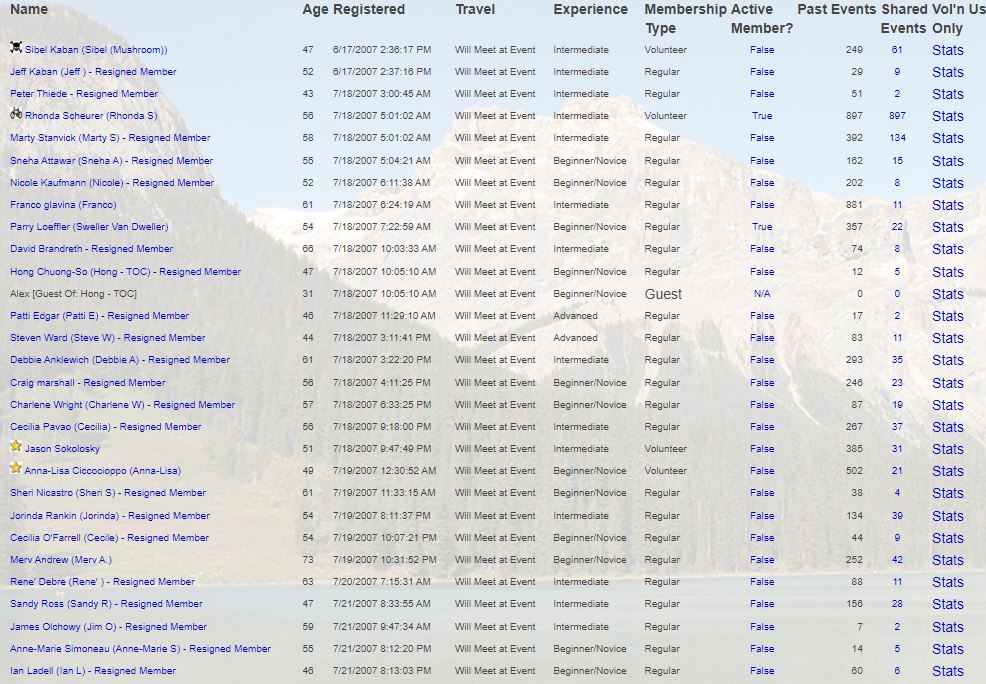This screenshot has width=986, height=684.
Task: Click shared events count 134 for Marty Stanvick
Action: (x=897, y=138)
